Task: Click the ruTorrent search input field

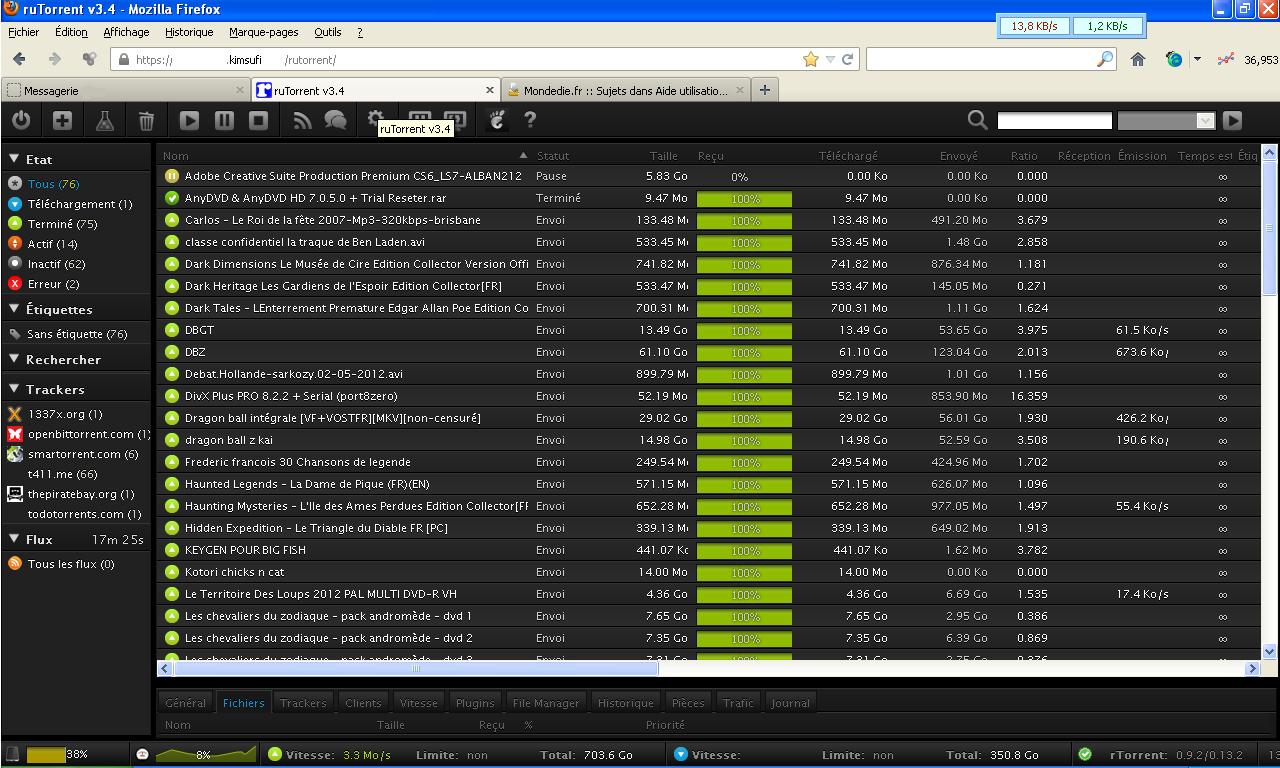Action: [x=1054, y=120]
